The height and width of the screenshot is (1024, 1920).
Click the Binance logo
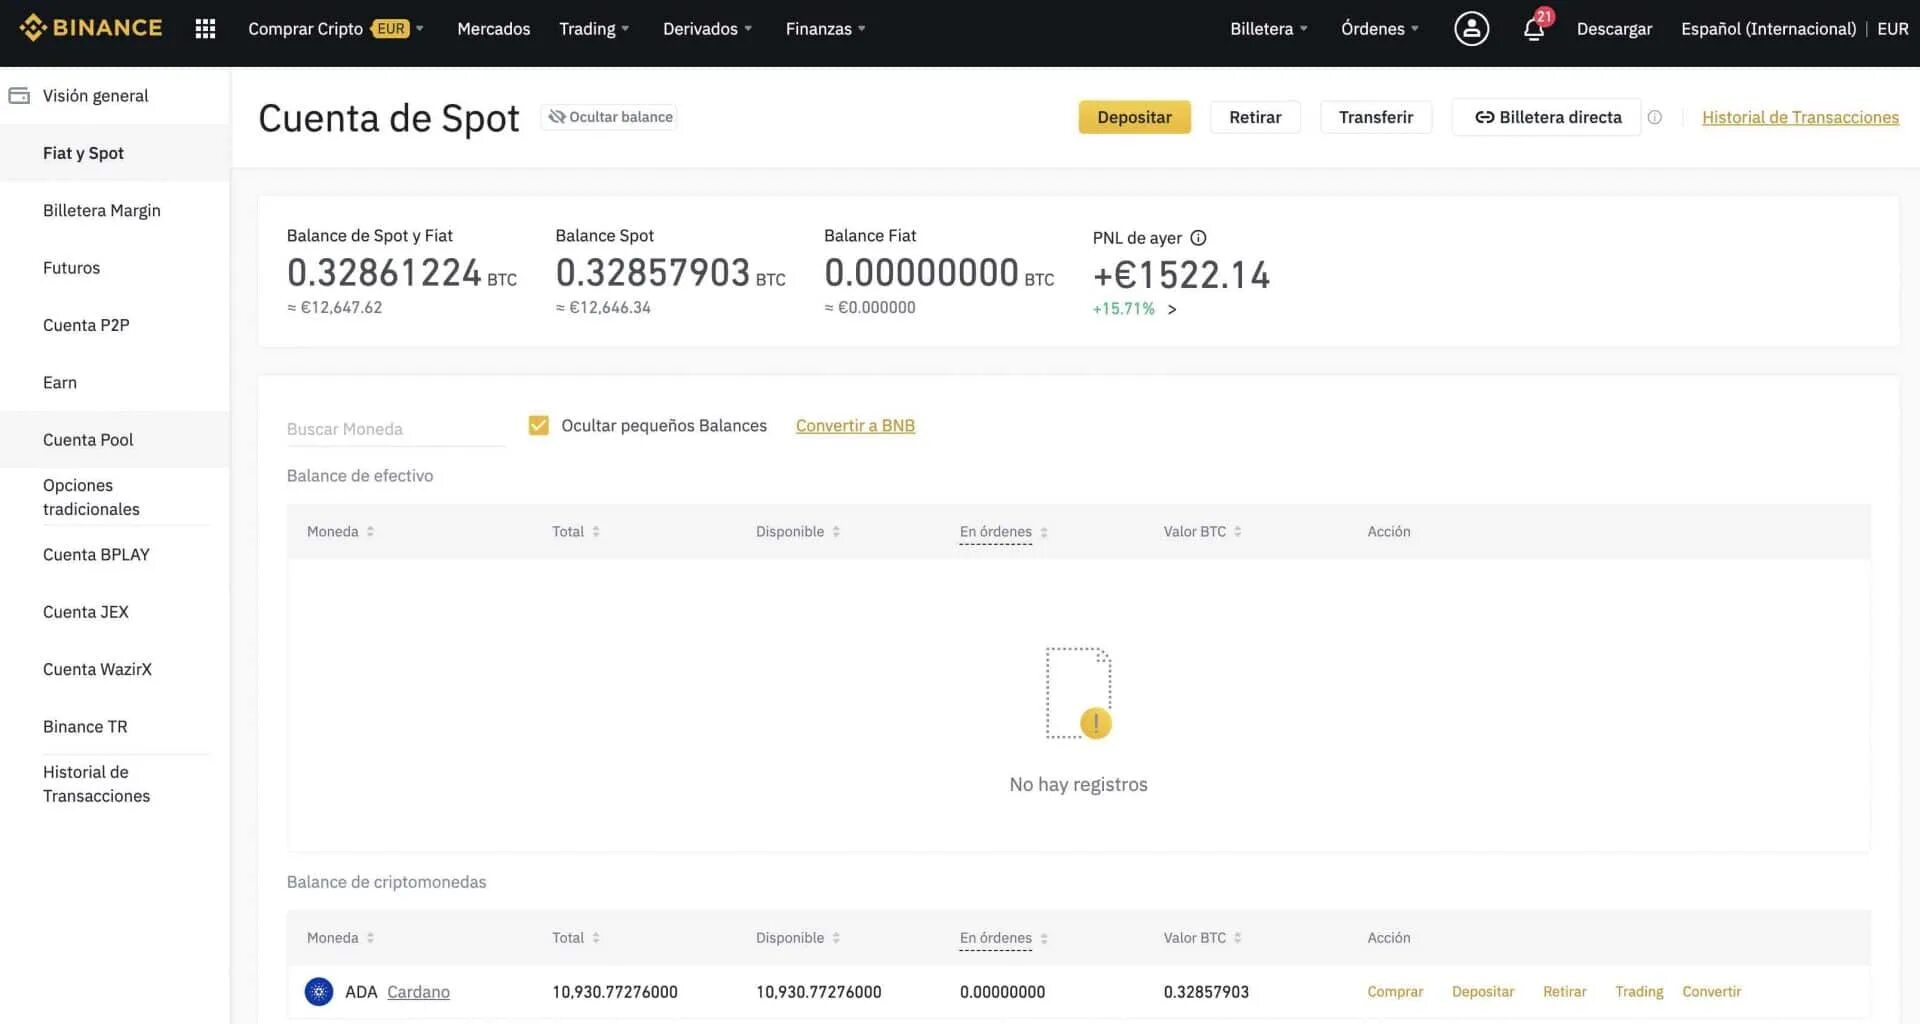pyautogui.click(x=91, y=28)
